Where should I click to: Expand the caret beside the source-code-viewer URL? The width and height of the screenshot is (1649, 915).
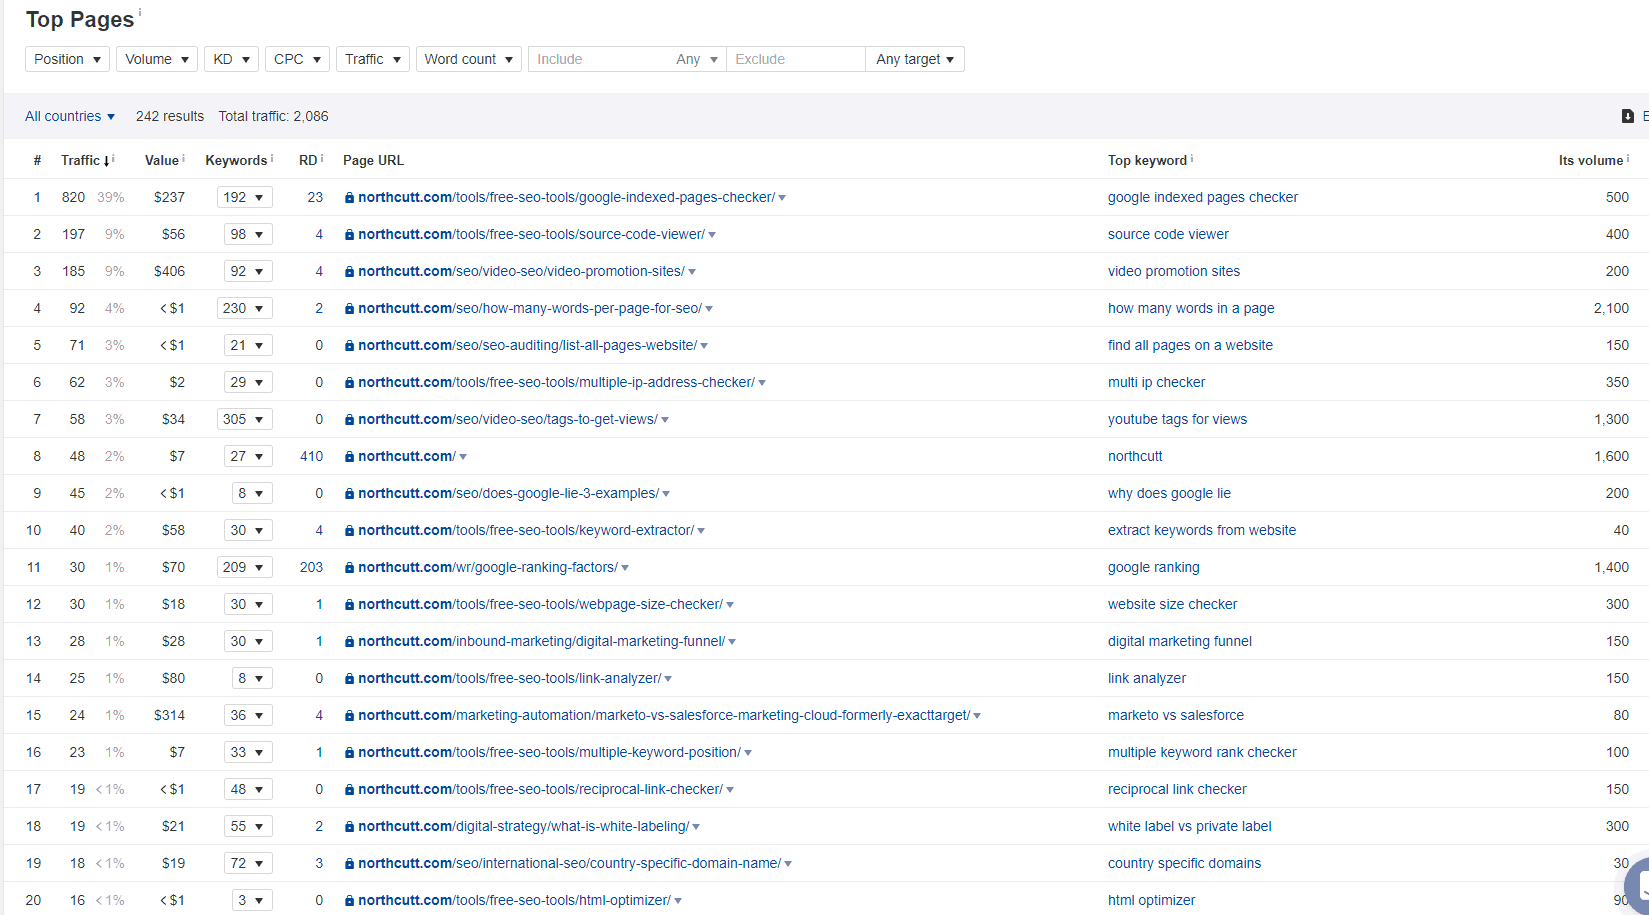pyautogui.click(x=712, y=234)
